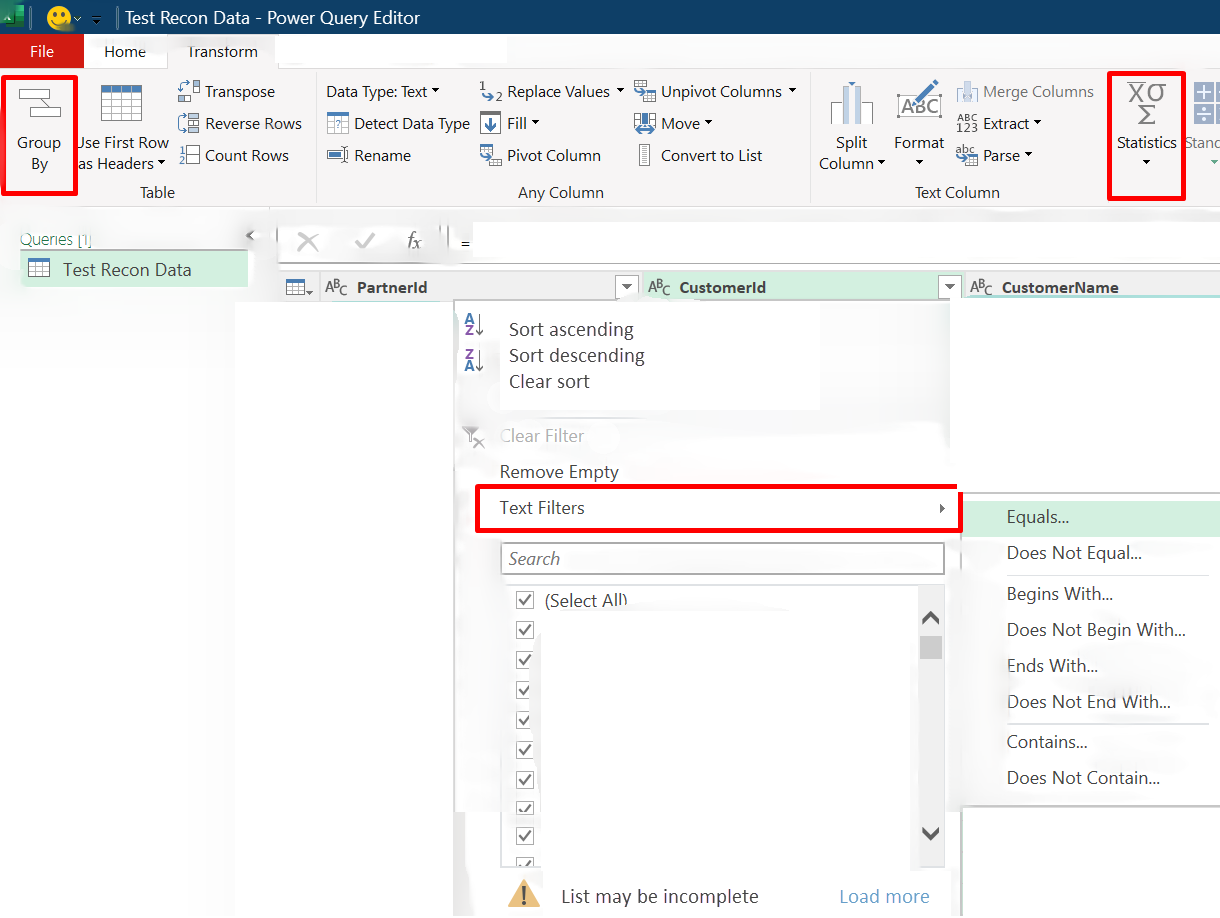Click the Excel icon in the title bar

pos(13,17)
